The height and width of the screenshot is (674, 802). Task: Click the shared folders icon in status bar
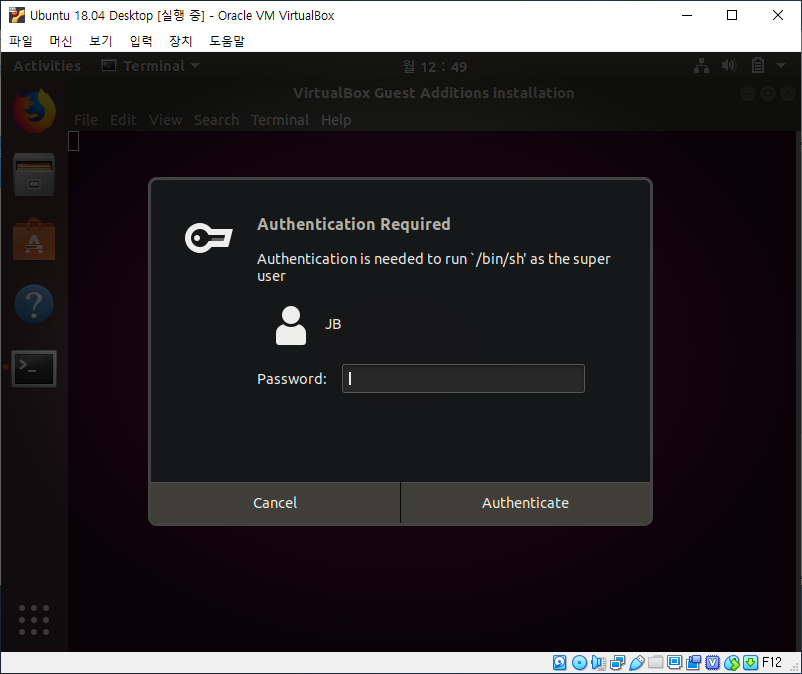(x=655, y=663)
